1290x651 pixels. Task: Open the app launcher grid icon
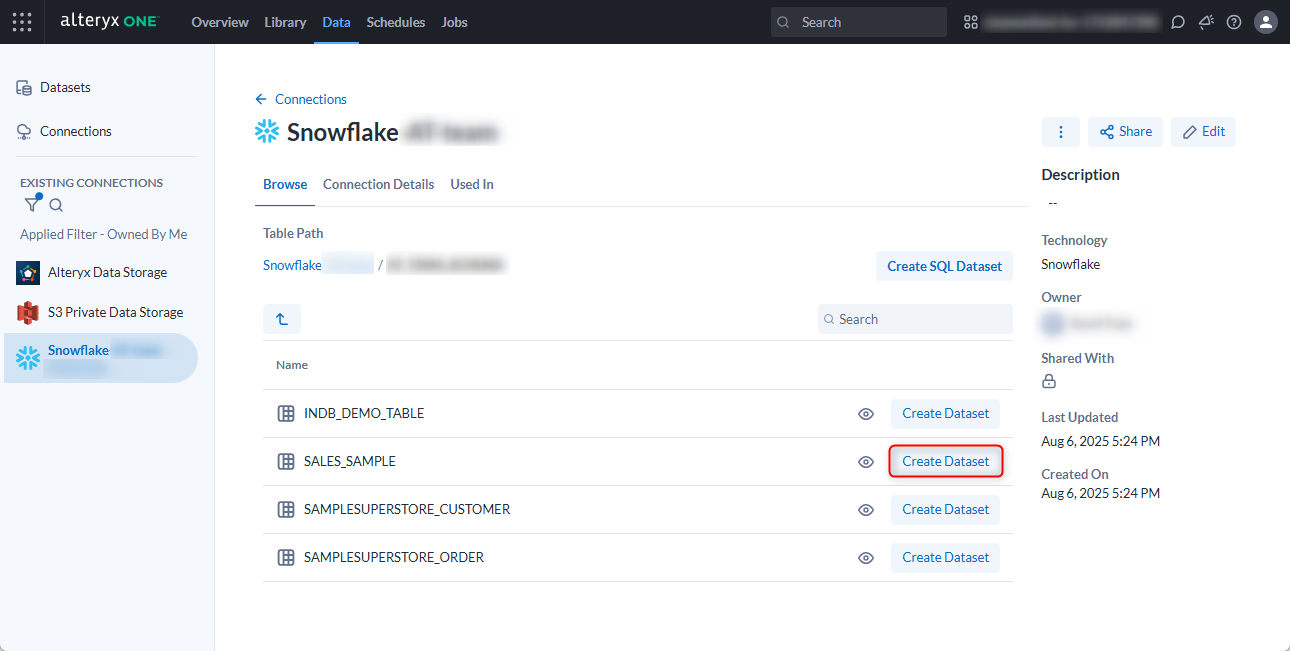tap(22, 21)
